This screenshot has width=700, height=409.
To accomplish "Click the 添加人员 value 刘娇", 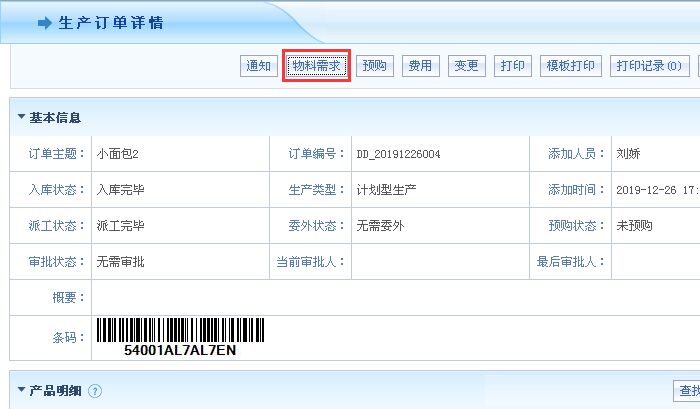I will pyautogui.click(x=628, y=154).
